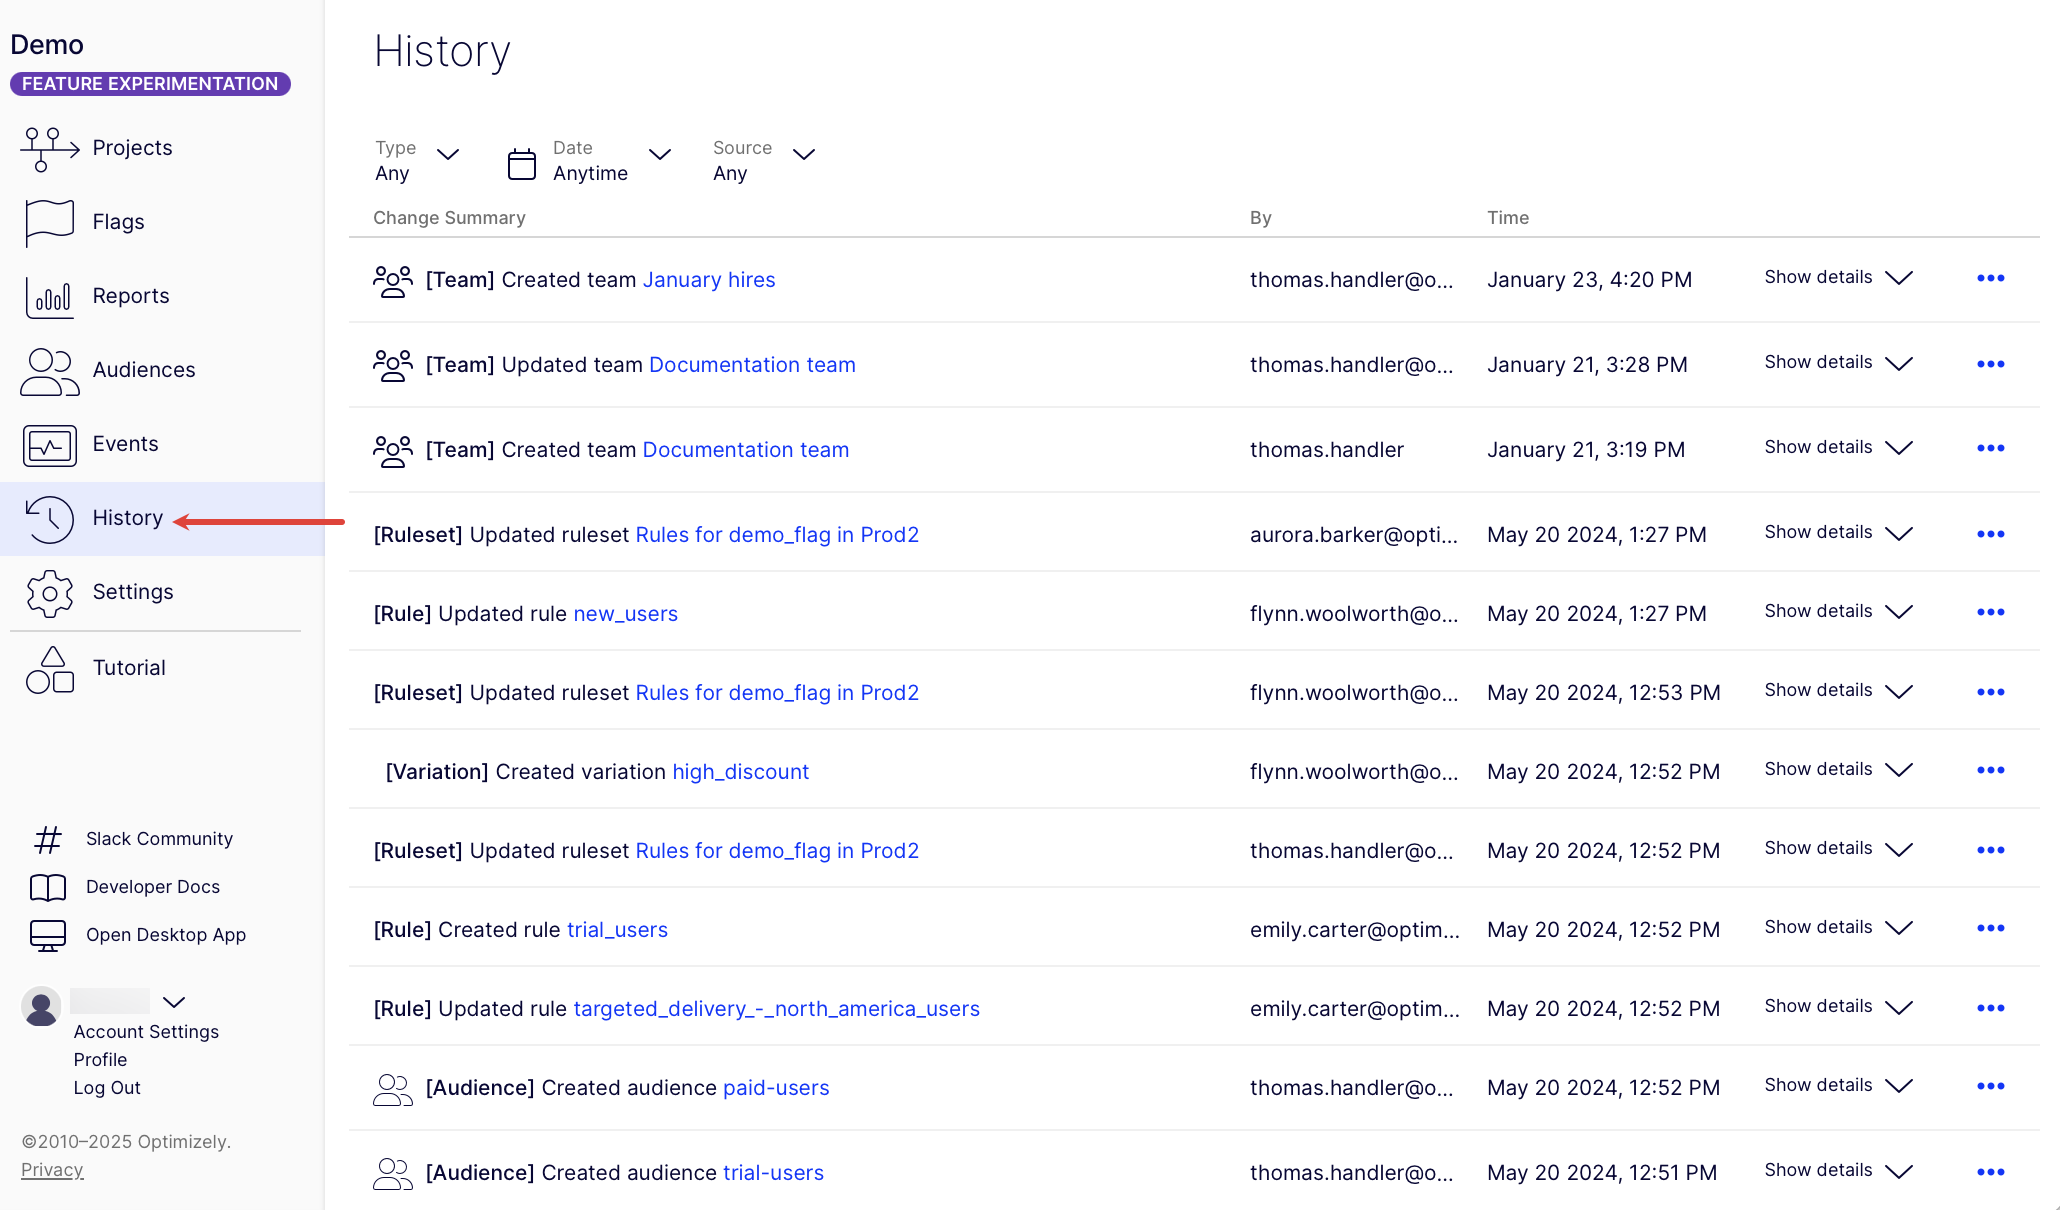Image resolution: width=2060 pixels, height=1210 pixels.
Task: Select the Flags sidebar icon
Action: [x=47, y=222]
